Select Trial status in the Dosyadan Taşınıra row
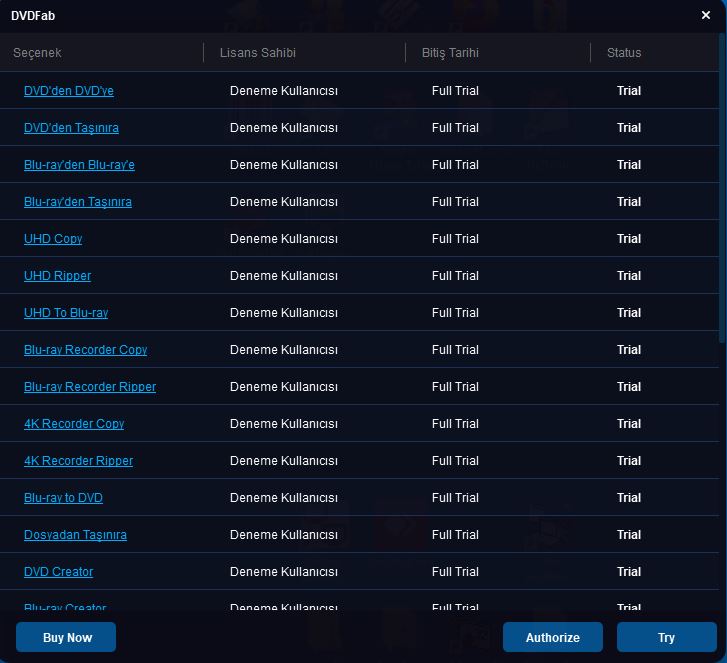727x663 pixels. click(x=629, y=535)
